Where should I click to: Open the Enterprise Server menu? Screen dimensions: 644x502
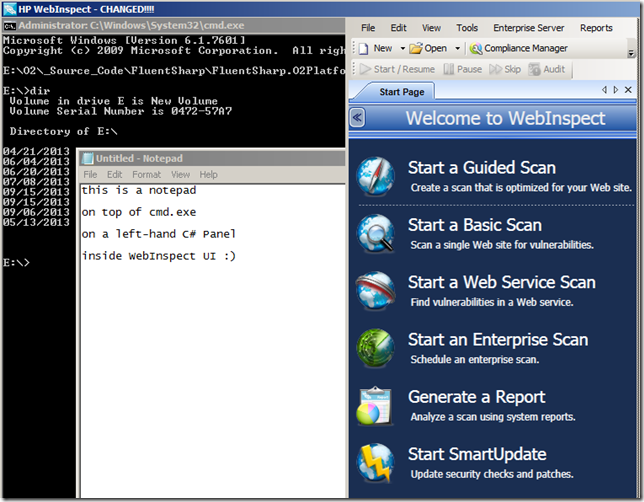point(527,28)
